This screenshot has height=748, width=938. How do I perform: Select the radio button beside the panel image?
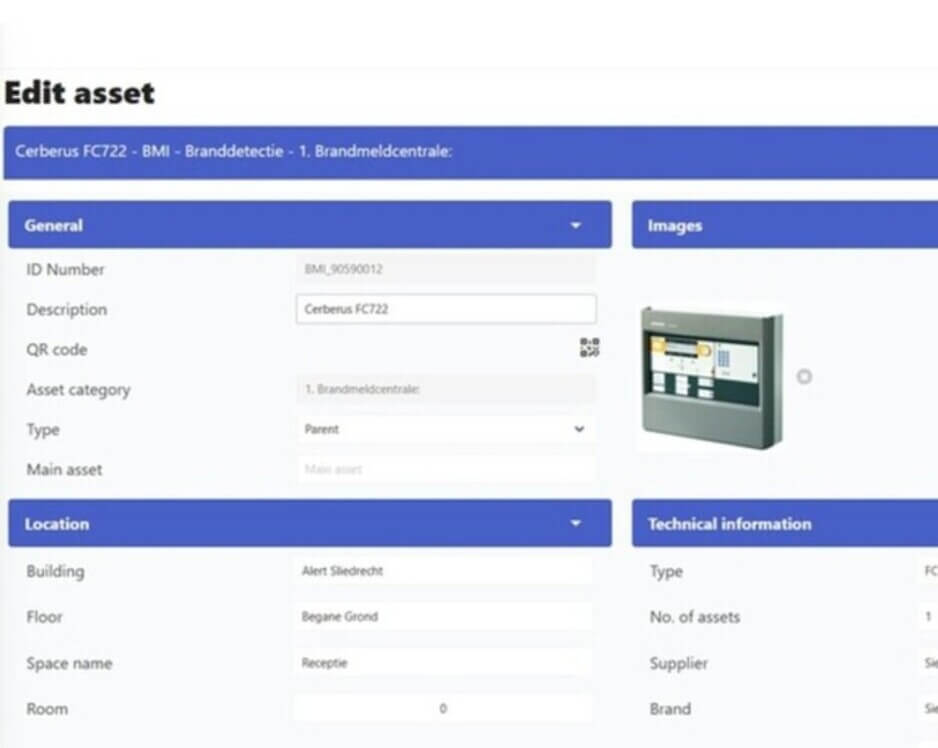(803, 376)
